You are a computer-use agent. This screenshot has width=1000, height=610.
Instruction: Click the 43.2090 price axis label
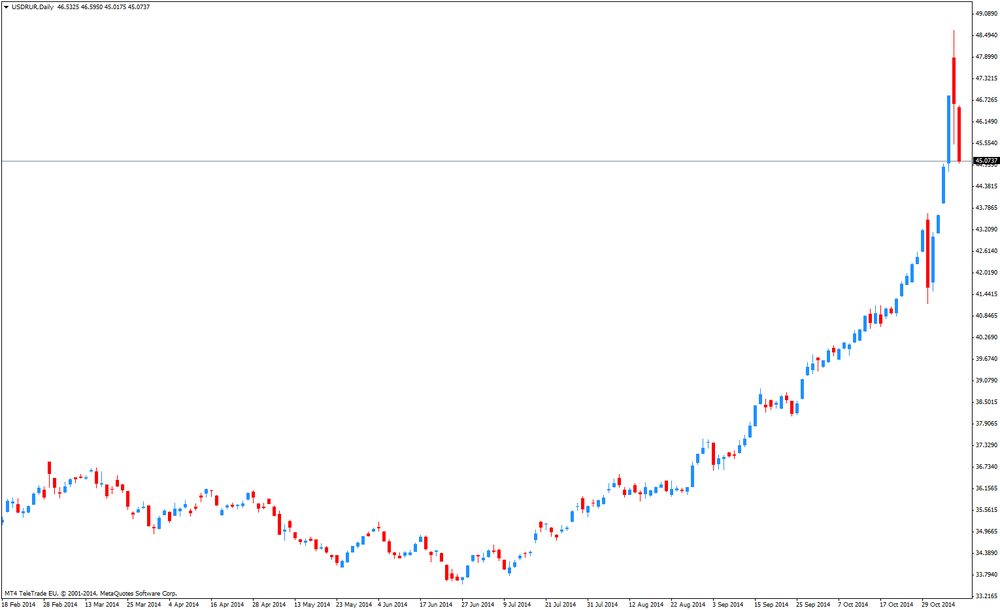coord(986,229)
